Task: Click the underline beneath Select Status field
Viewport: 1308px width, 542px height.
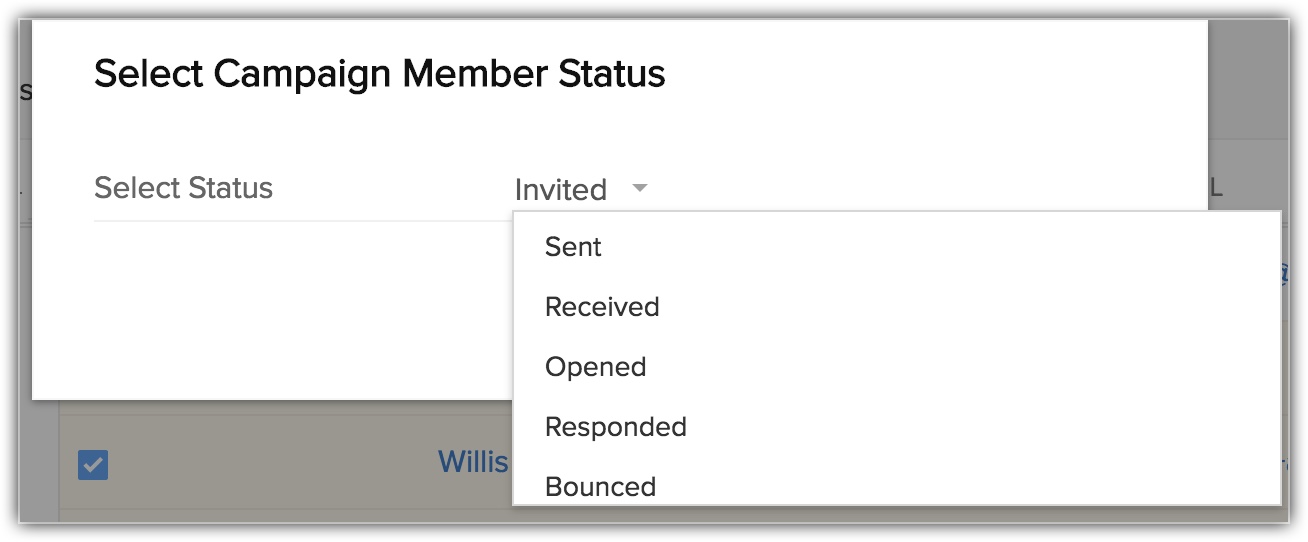Action: [x=300, y=221]
